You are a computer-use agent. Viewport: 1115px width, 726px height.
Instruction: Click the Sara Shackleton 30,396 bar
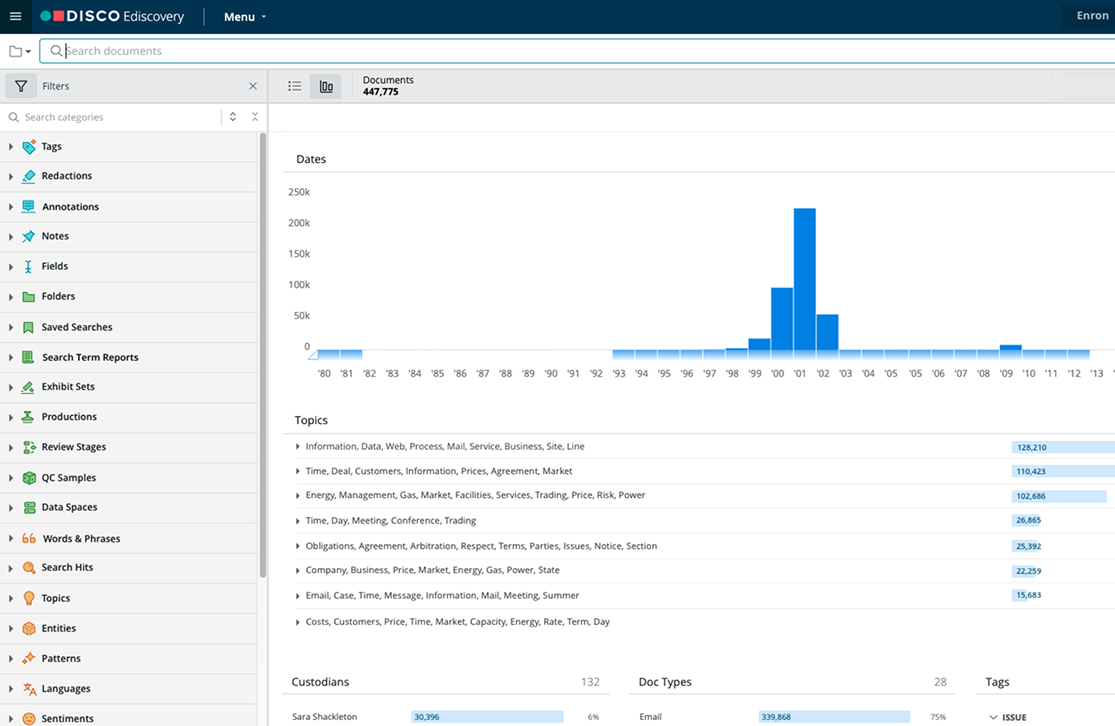(487, 717)
